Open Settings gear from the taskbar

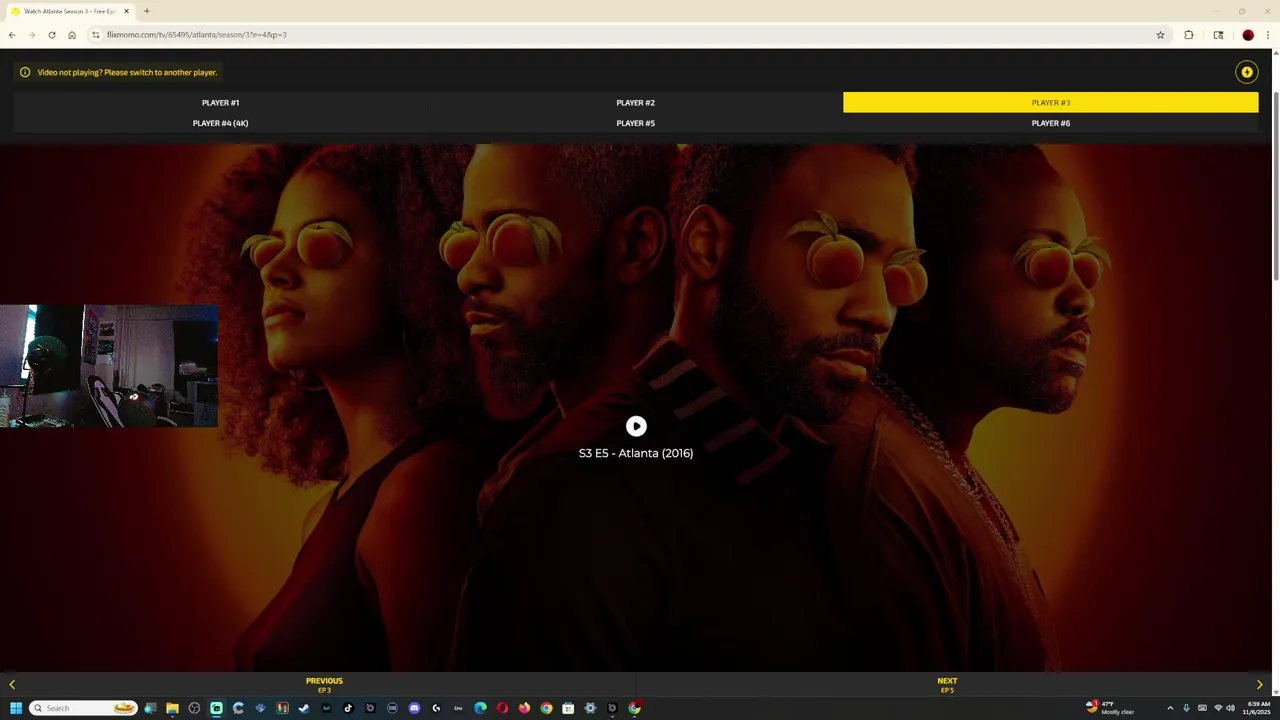[590, 708]
